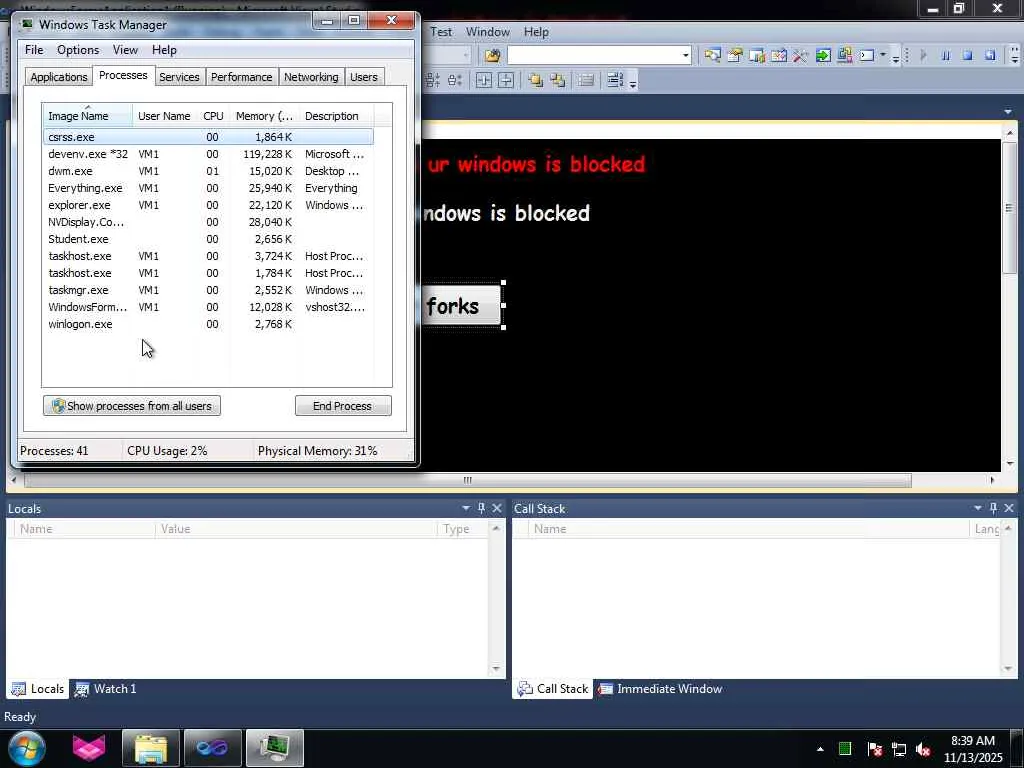Open Task Manager Options menu
The height and width of the screenshot is (768, 1024).
click(78, 50)
